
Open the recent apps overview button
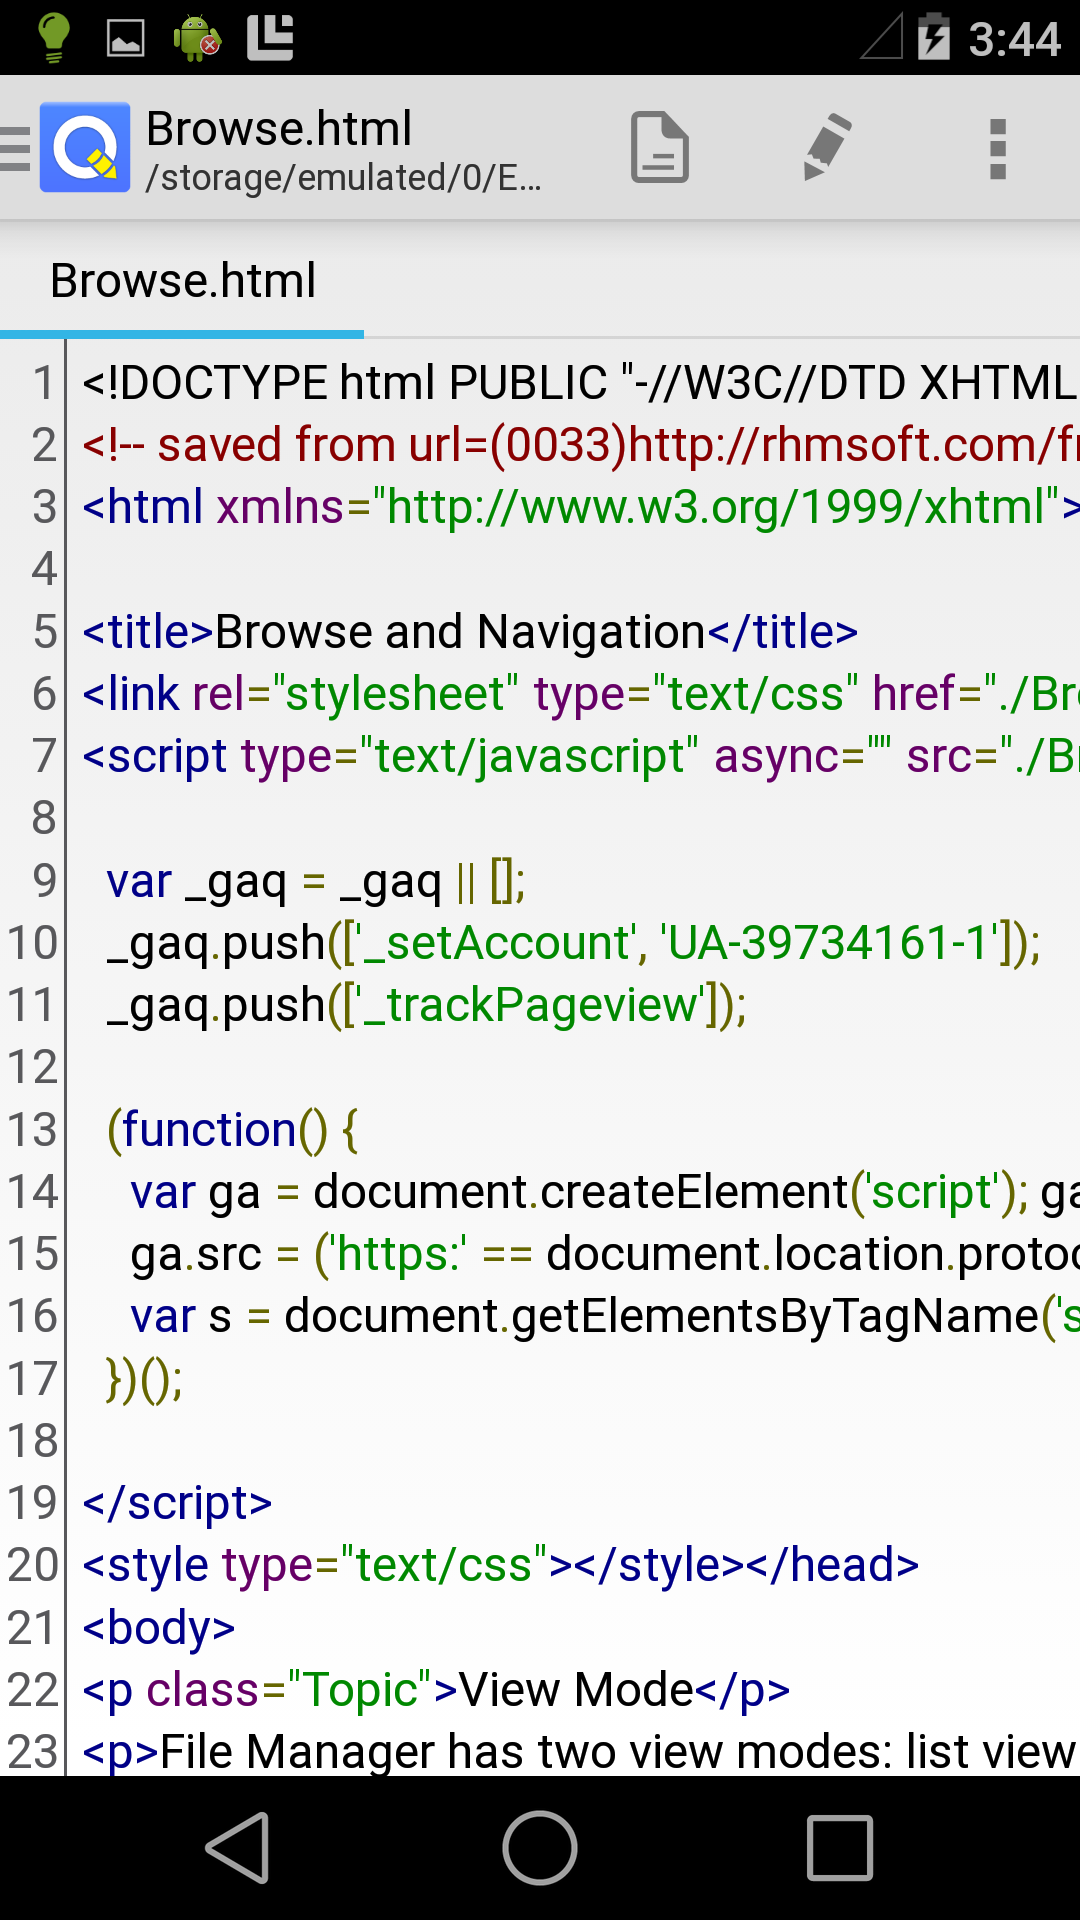840,1848
